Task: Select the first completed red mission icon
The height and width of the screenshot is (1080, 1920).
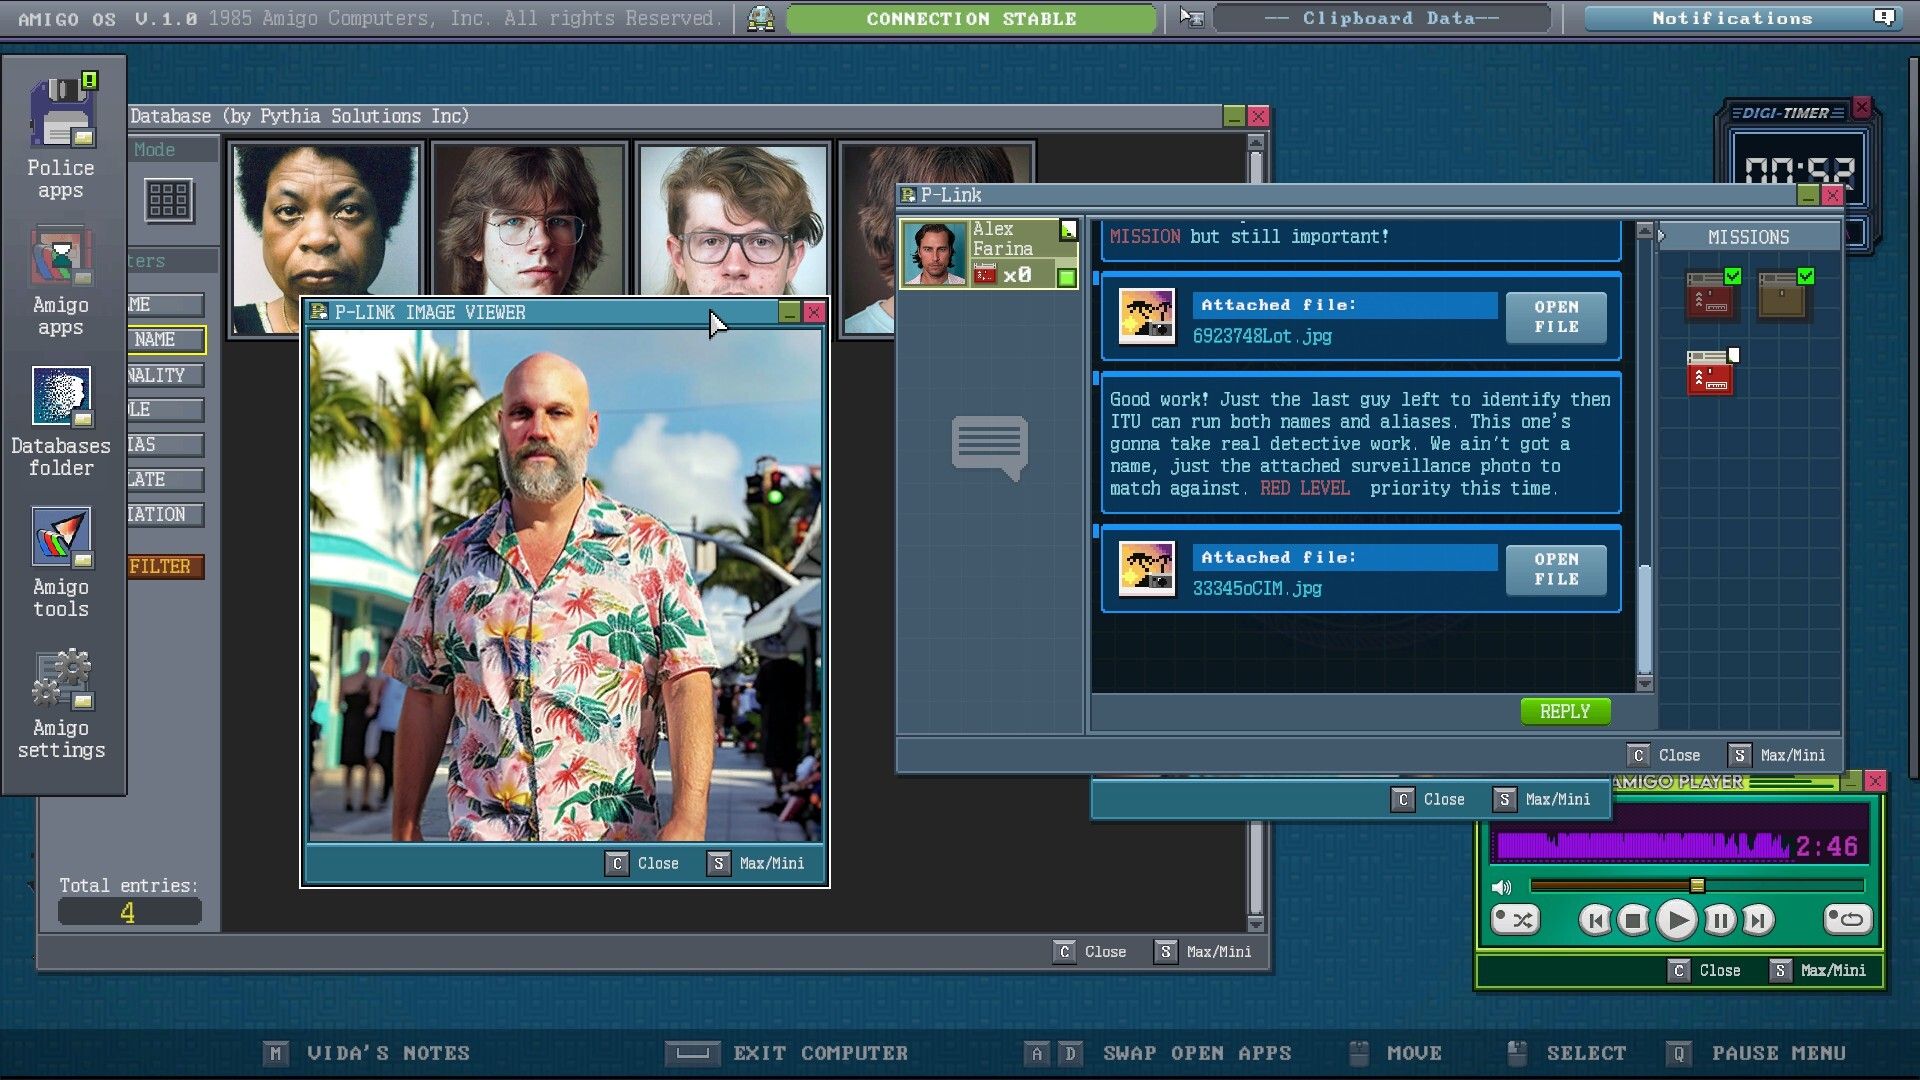Action: 1711,296
